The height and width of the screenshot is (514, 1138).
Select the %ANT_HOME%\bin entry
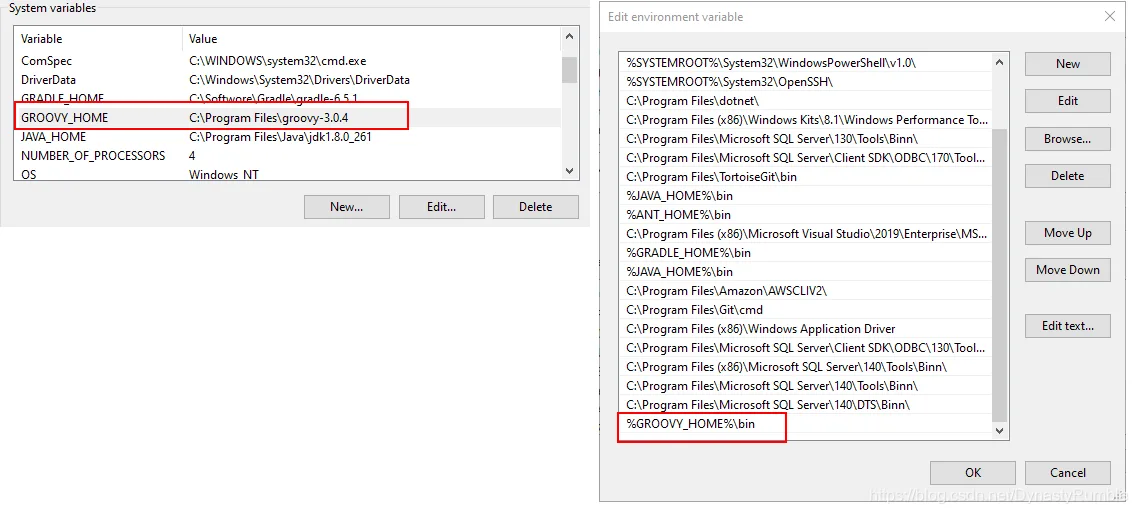[x=806, y=215]
